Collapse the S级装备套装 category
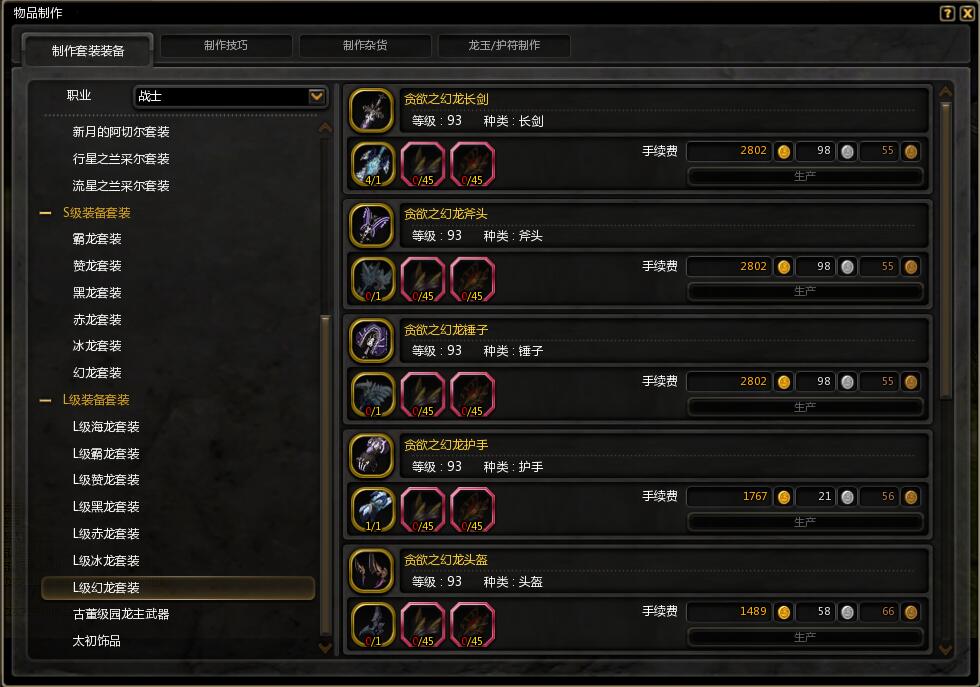Screen dimensions: 980x687 45,213
